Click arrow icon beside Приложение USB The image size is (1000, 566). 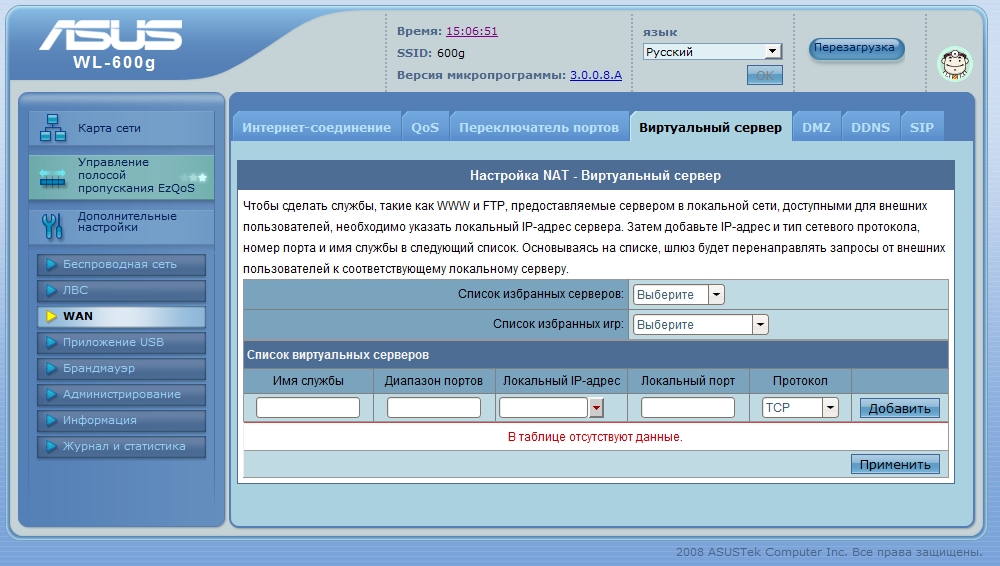(x=52, y=343)
